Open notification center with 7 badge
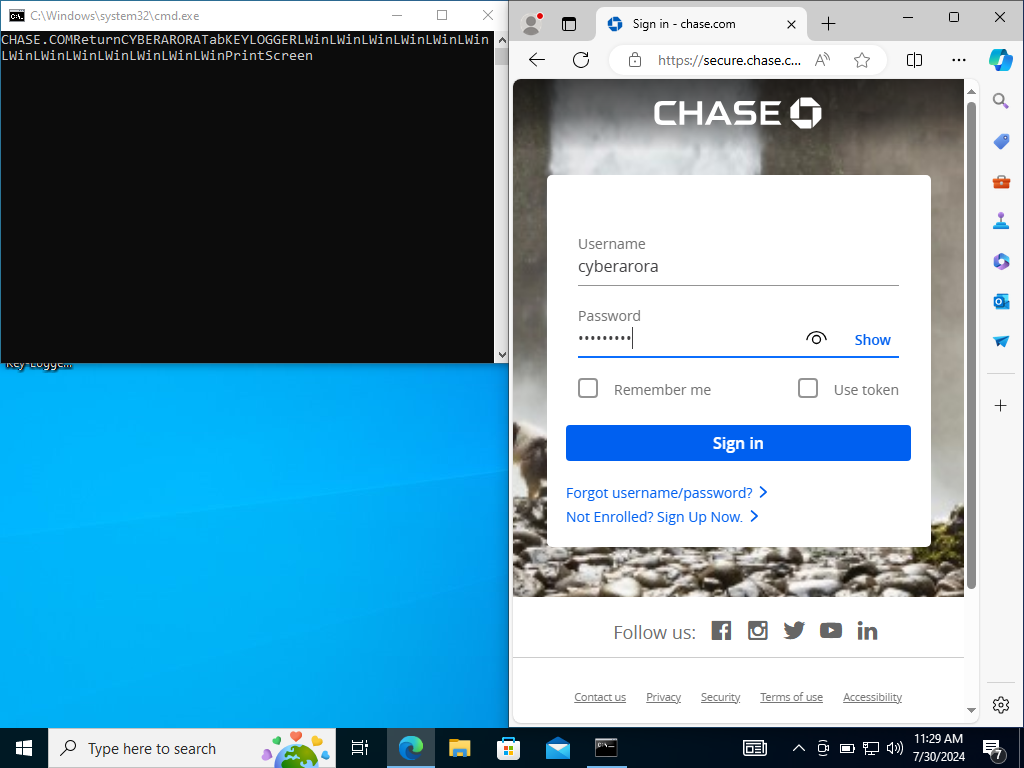 point(993,749)
